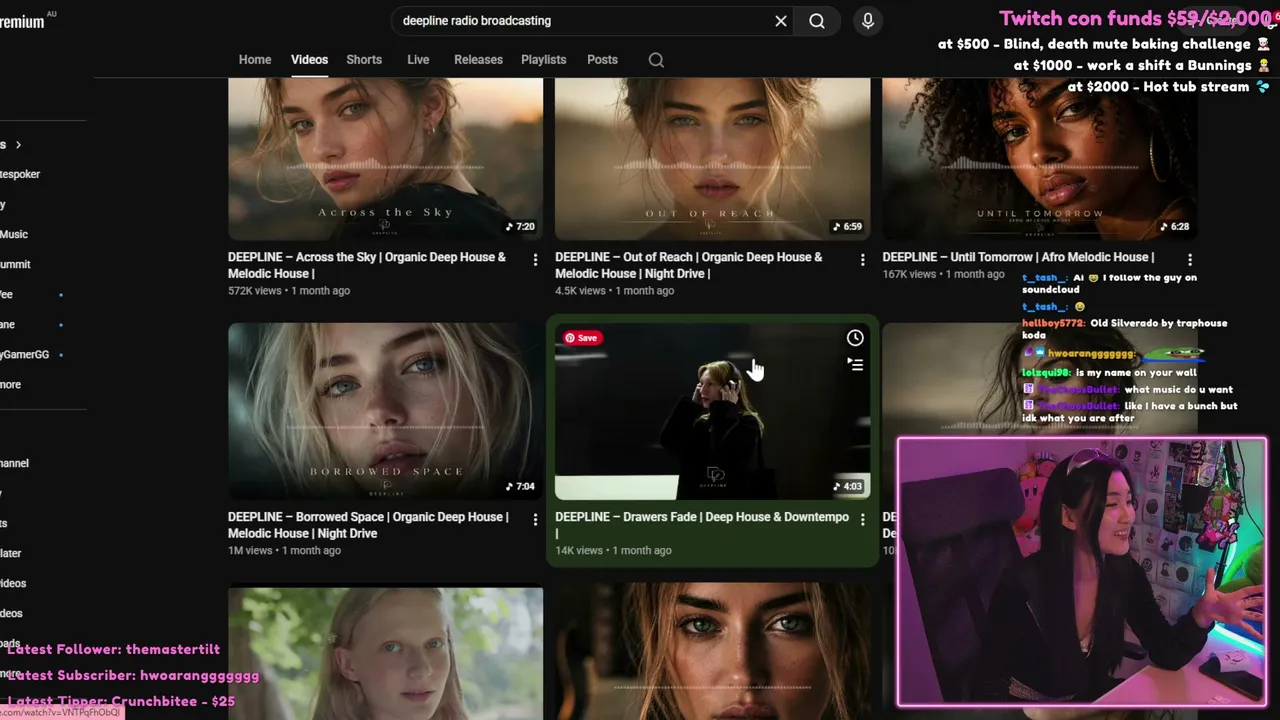Screen dimensions: 1280x720
Task: Open the 'DEEPLINE – Across the Sky' title link
Action: (x=367, y=265)
